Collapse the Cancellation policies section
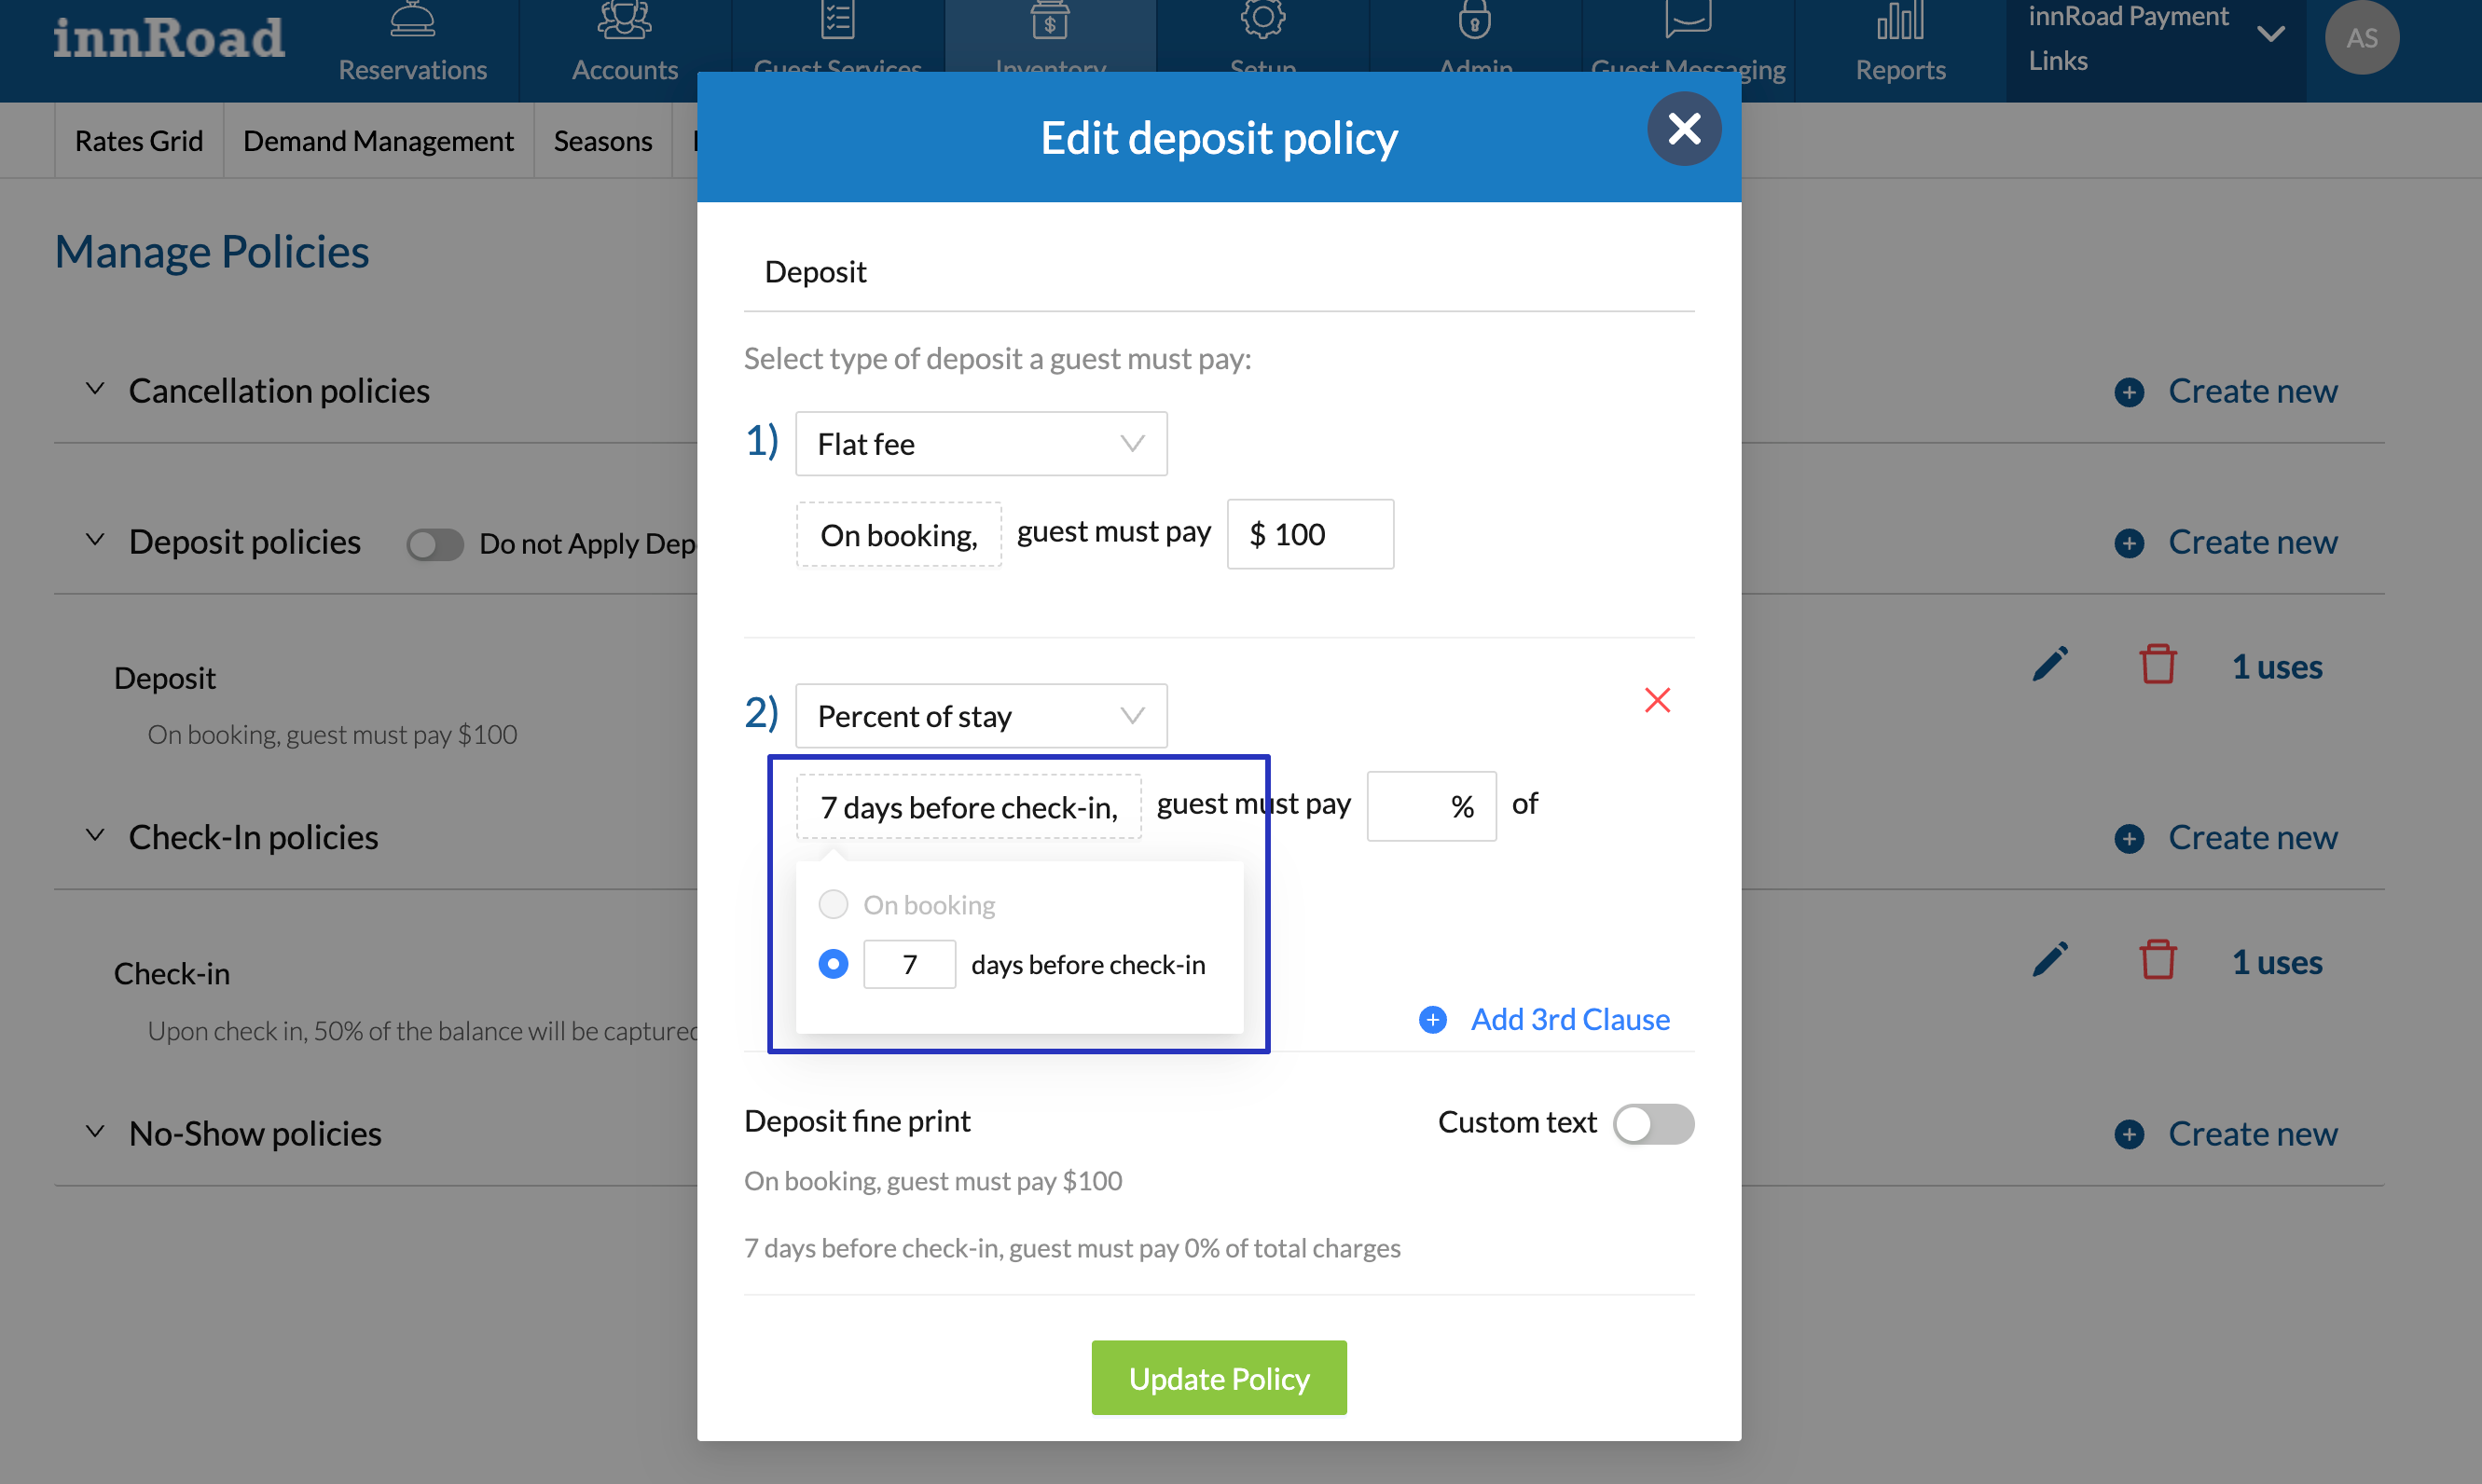The height and width of the screenshot is (1484, 2482). [95, 390]
